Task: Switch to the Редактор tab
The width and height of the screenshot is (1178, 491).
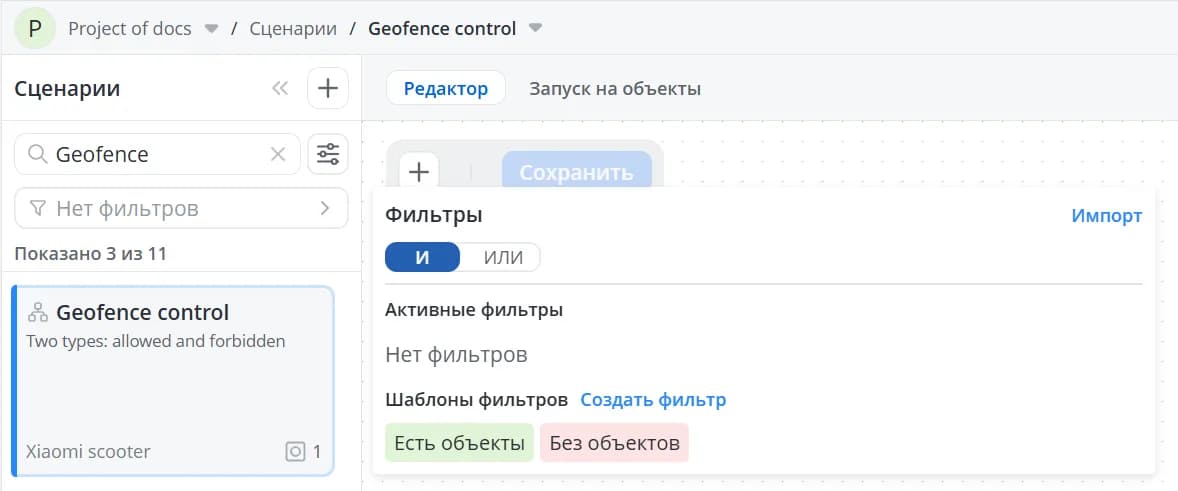Action: pyautogui.click(x=446, y=89)
